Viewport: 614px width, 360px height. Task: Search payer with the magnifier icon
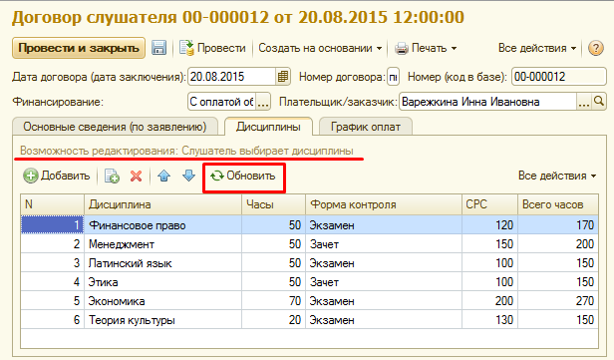pyautogui.click(x=599, y=102)
